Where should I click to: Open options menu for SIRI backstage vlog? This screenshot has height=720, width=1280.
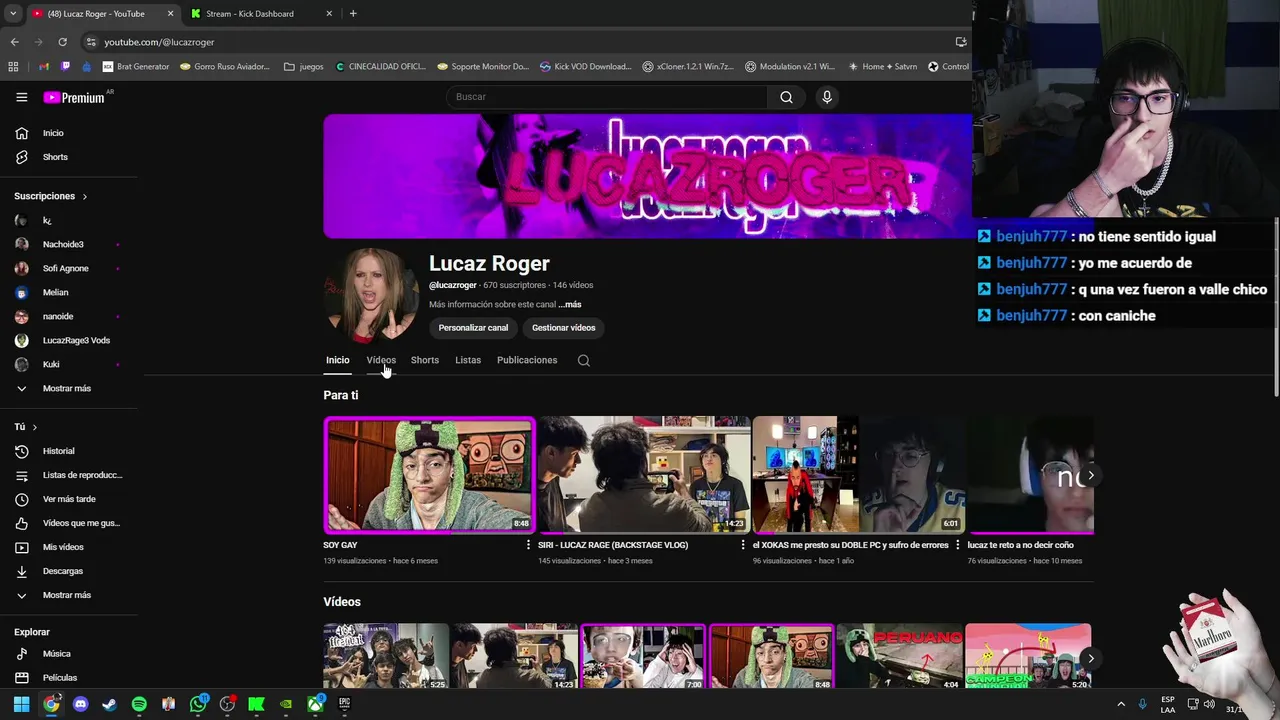click(742, 545)
